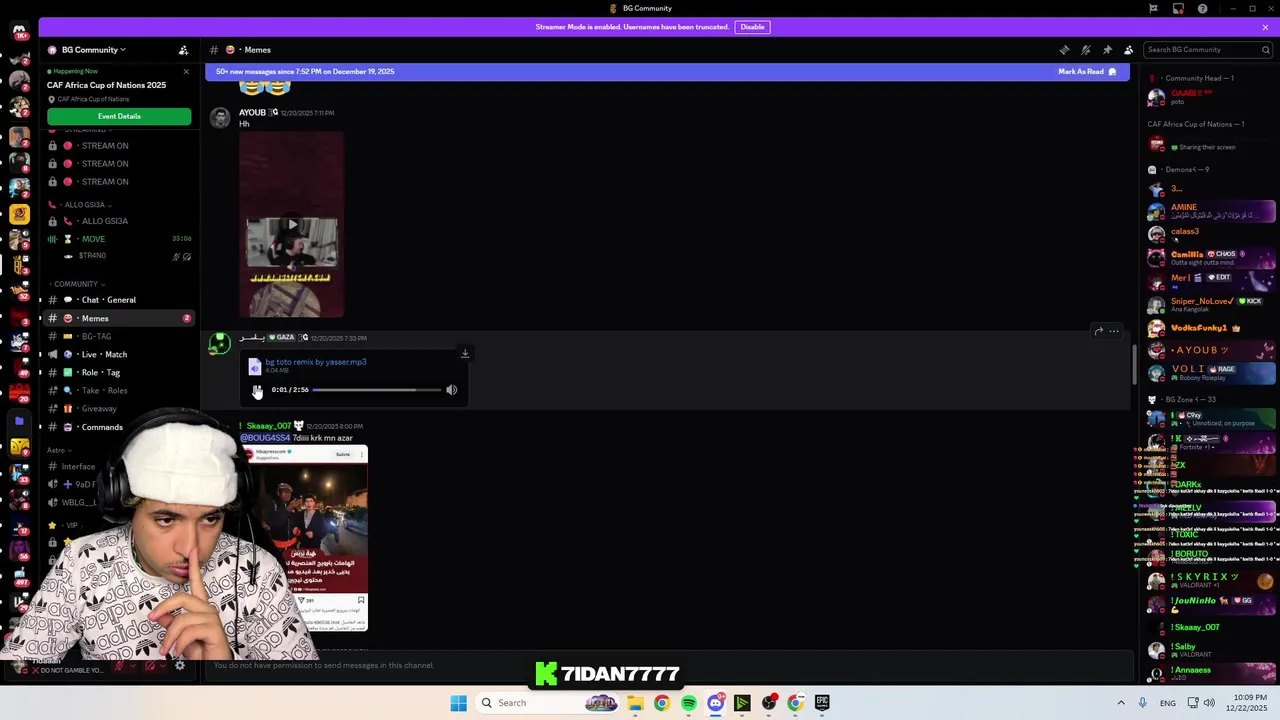This screenshot has width=1280, height=720.
Task: Open the BG-TAG channel
Action: pyautogui.click(x=119, y=336)
